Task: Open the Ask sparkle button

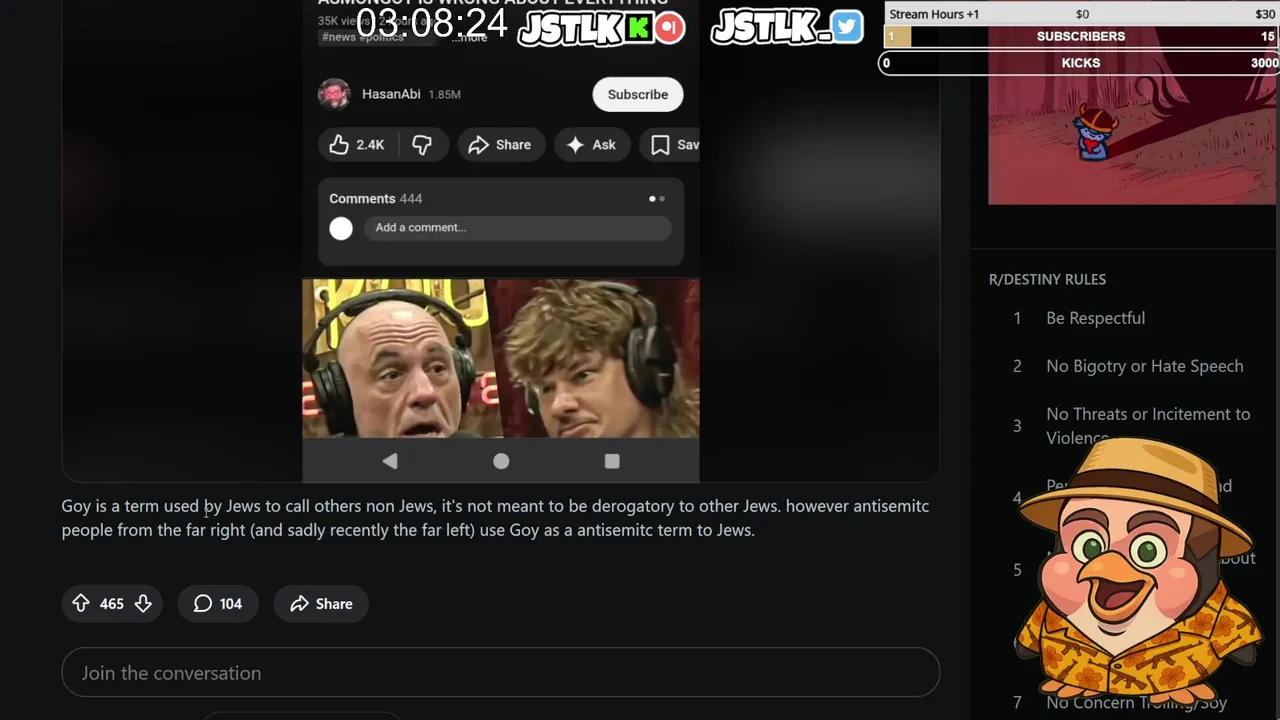Action: click(x=591, y=145)
